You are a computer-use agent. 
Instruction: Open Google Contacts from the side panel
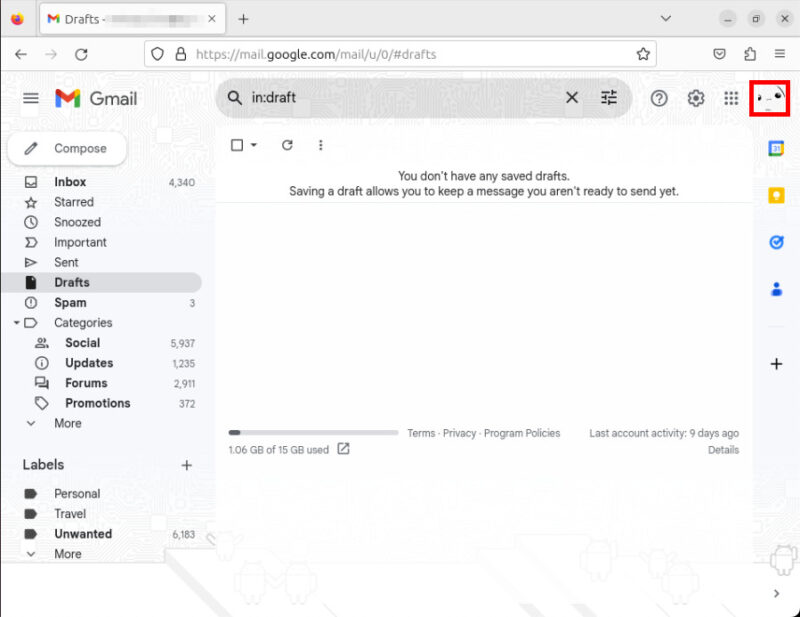click(x=777, y=288)
